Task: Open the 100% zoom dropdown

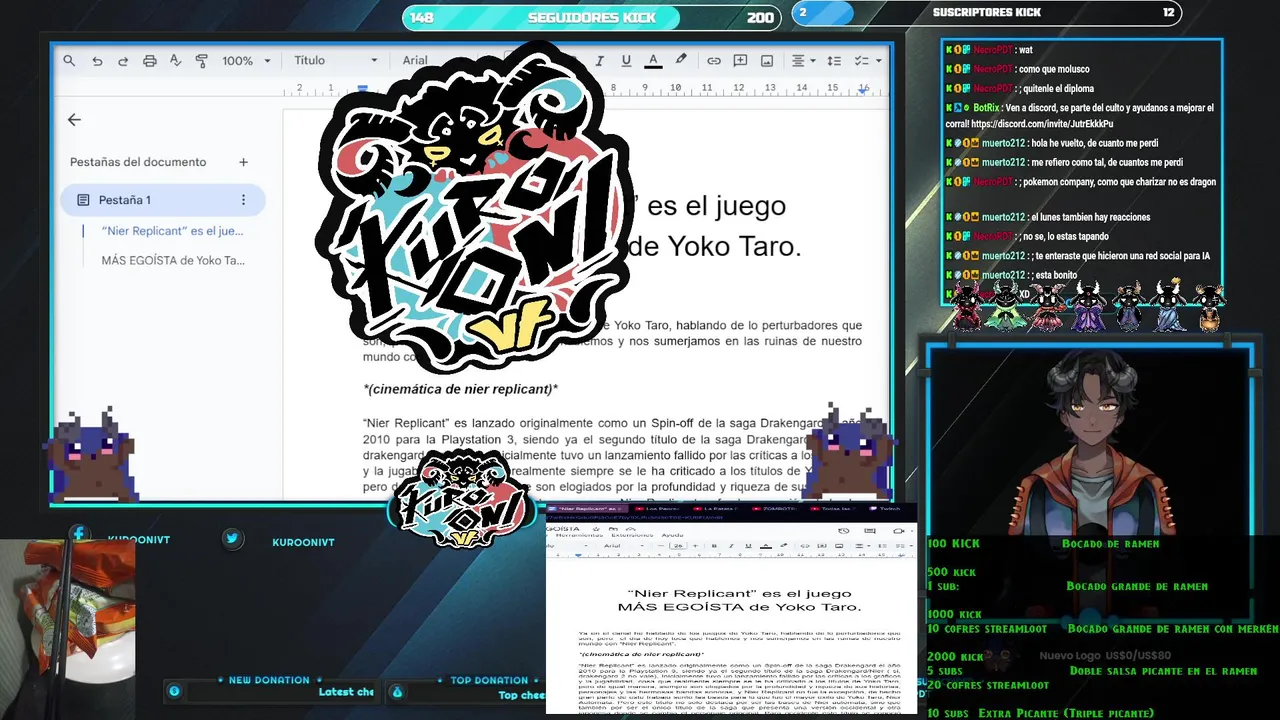Action: (246, 61)
